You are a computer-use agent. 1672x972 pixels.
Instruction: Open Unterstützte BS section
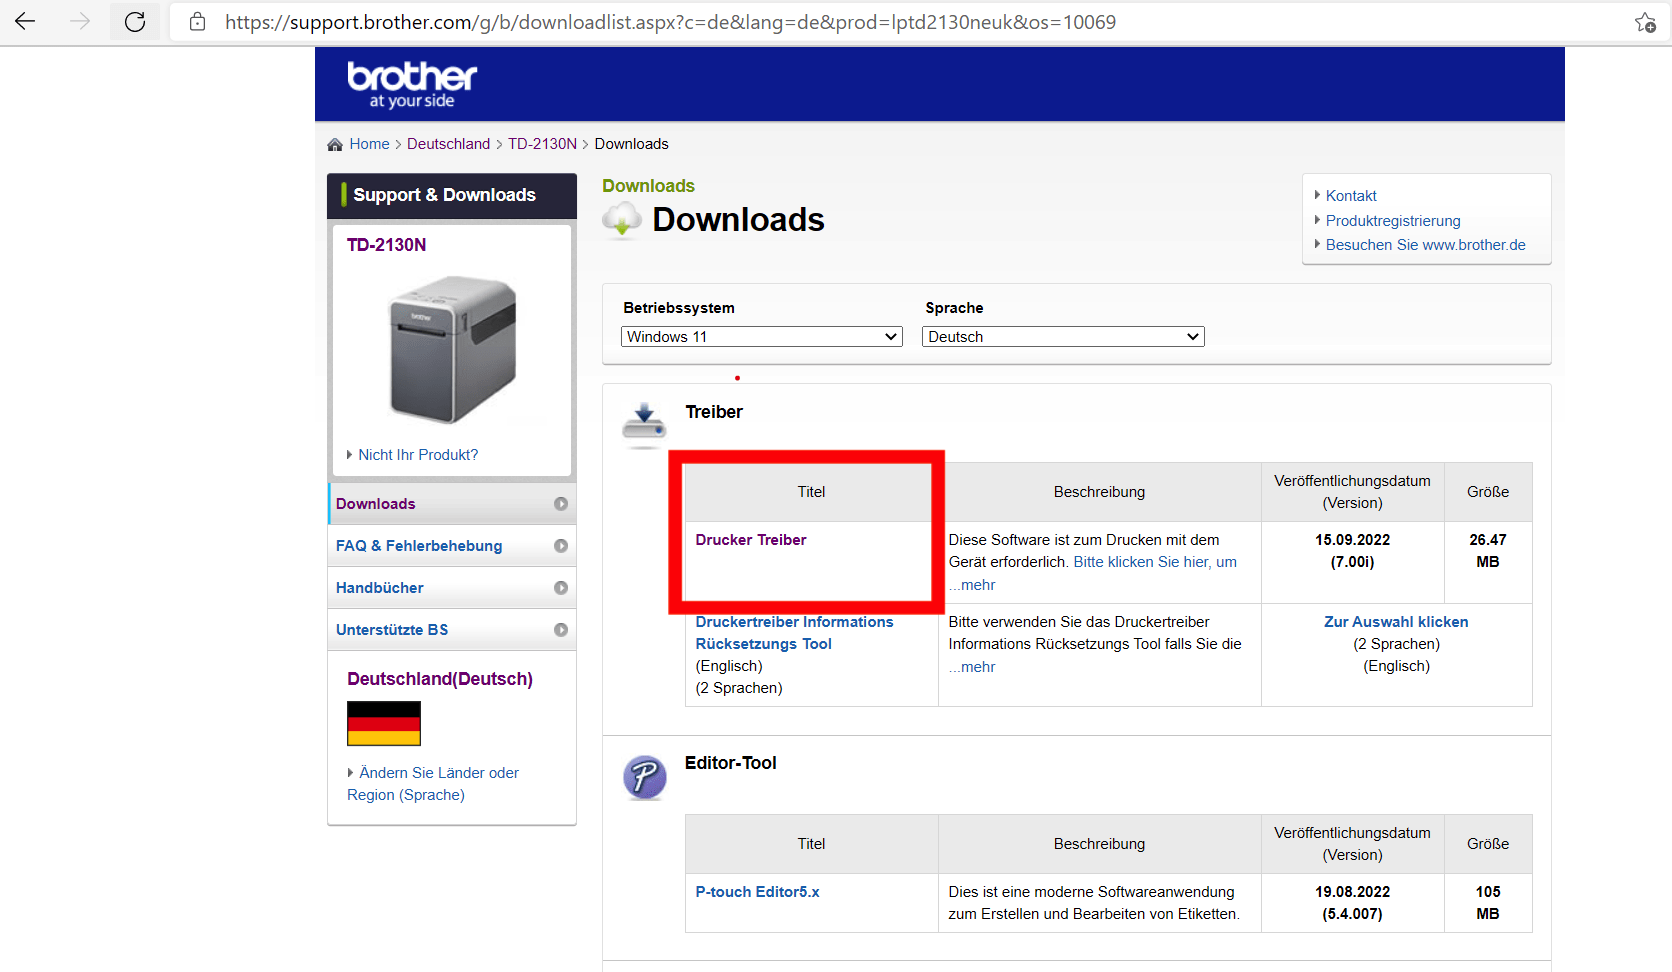(452, 630)
